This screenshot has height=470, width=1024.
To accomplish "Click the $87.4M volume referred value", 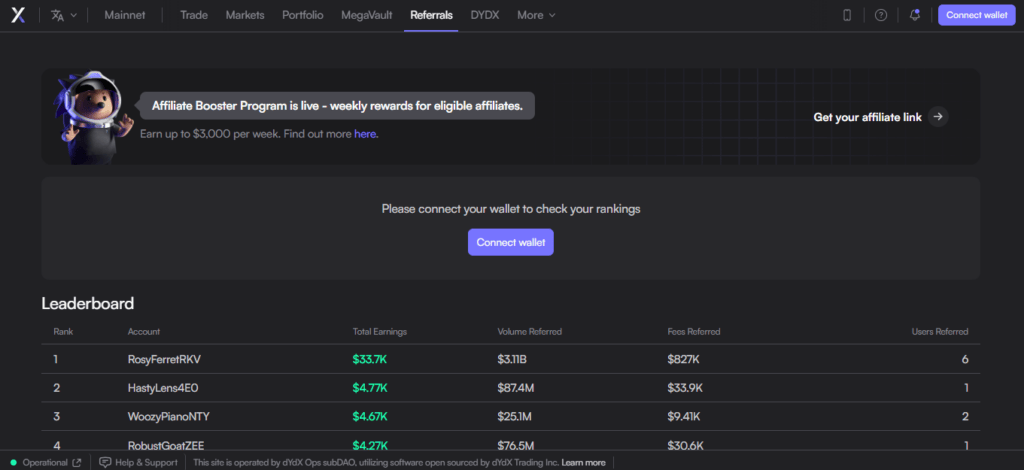I will tap(516, 388).
